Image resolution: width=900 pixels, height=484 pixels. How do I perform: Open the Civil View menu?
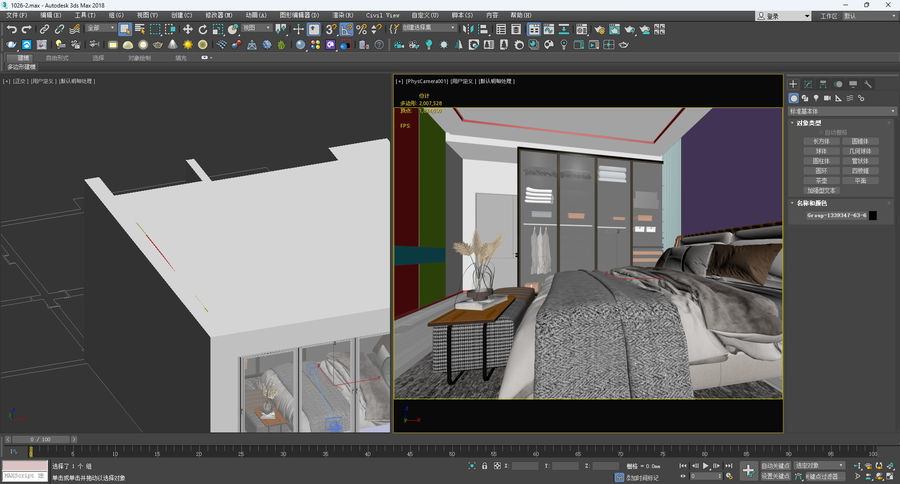point(382,16)
